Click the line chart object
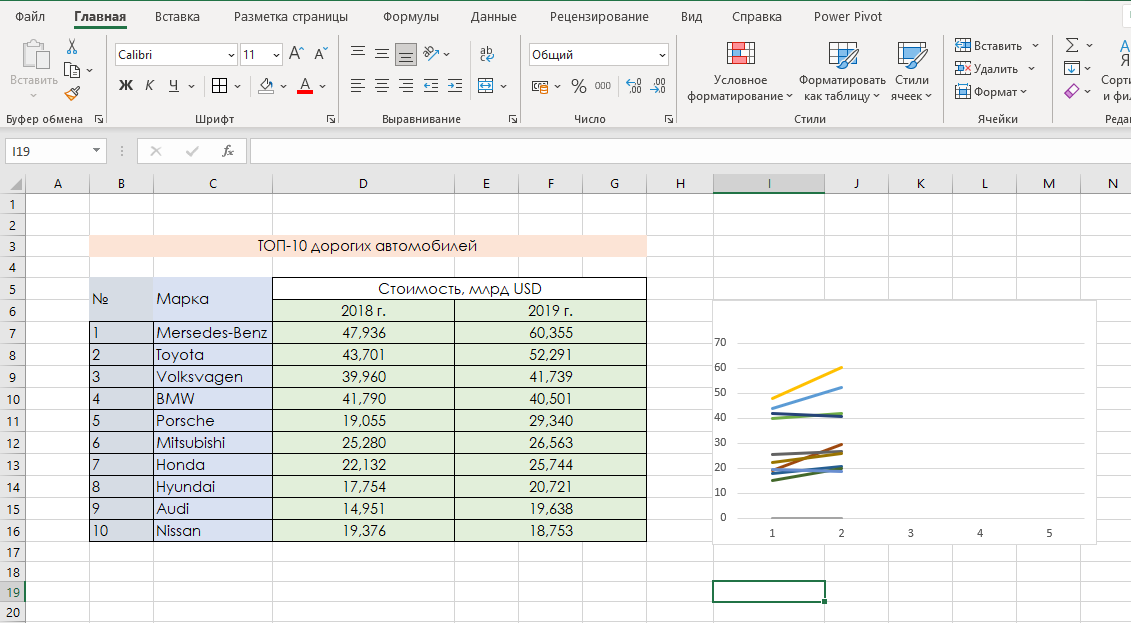Screen dimensions: 1131x623 (904, 422)
